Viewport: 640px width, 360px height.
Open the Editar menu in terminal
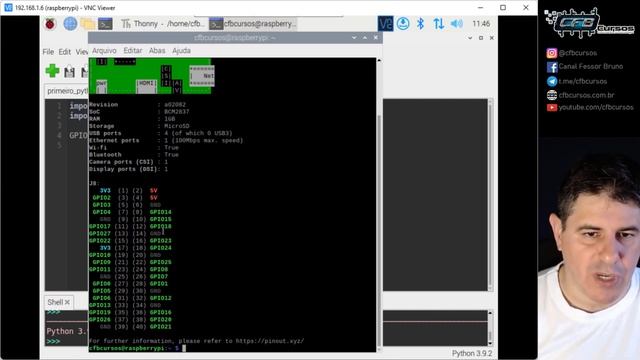click(x=133, y=51)
